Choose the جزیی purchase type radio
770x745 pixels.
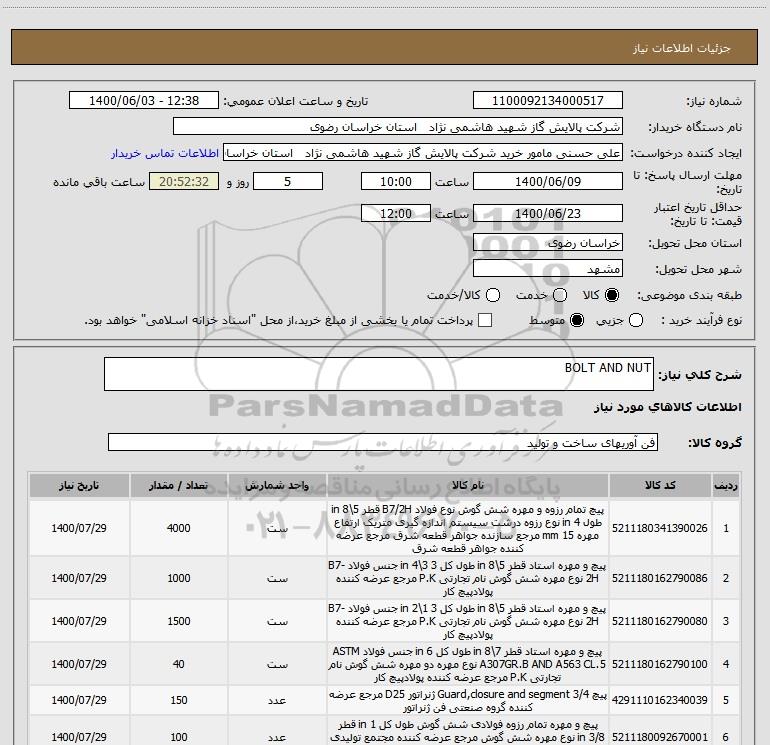[x=636, y=320]
